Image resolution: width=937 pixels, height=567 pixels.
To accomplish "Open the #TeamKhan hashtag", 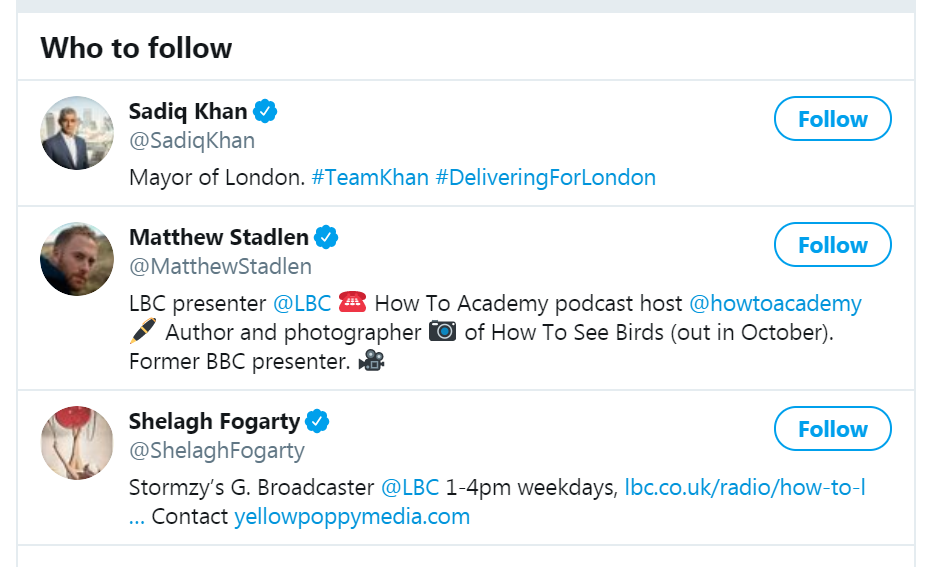I will click(370, 178).
